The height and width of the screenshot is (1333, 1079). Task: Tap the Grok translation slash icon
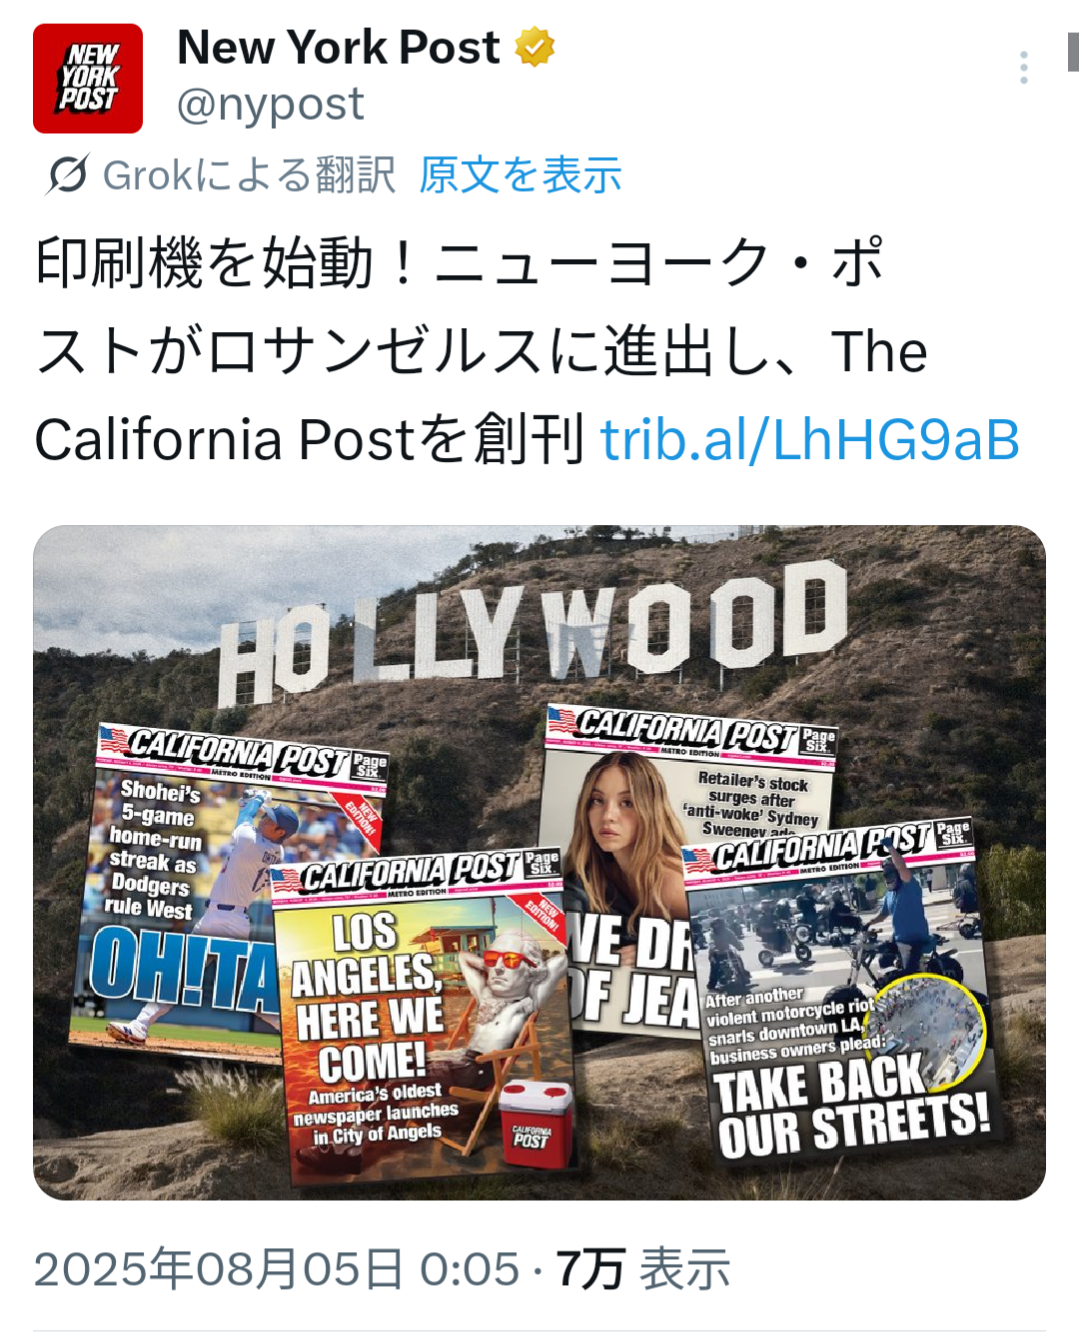tap(67, 175)
